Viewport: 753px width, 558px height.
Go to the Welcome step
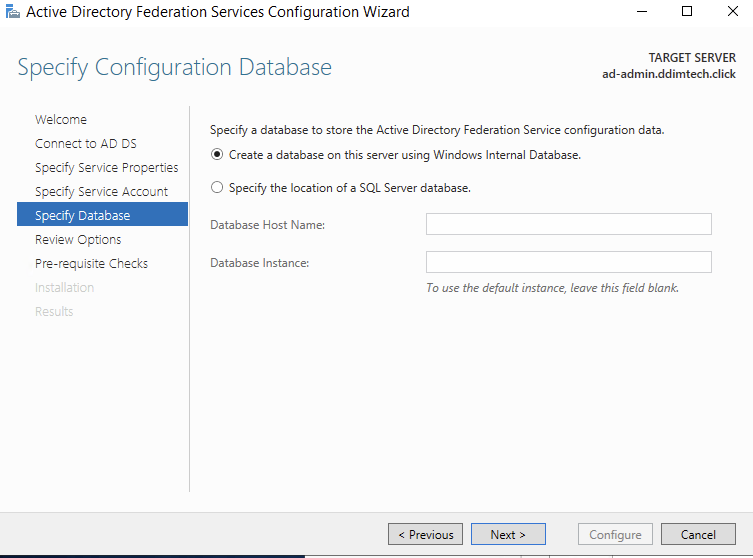(61, 120)
